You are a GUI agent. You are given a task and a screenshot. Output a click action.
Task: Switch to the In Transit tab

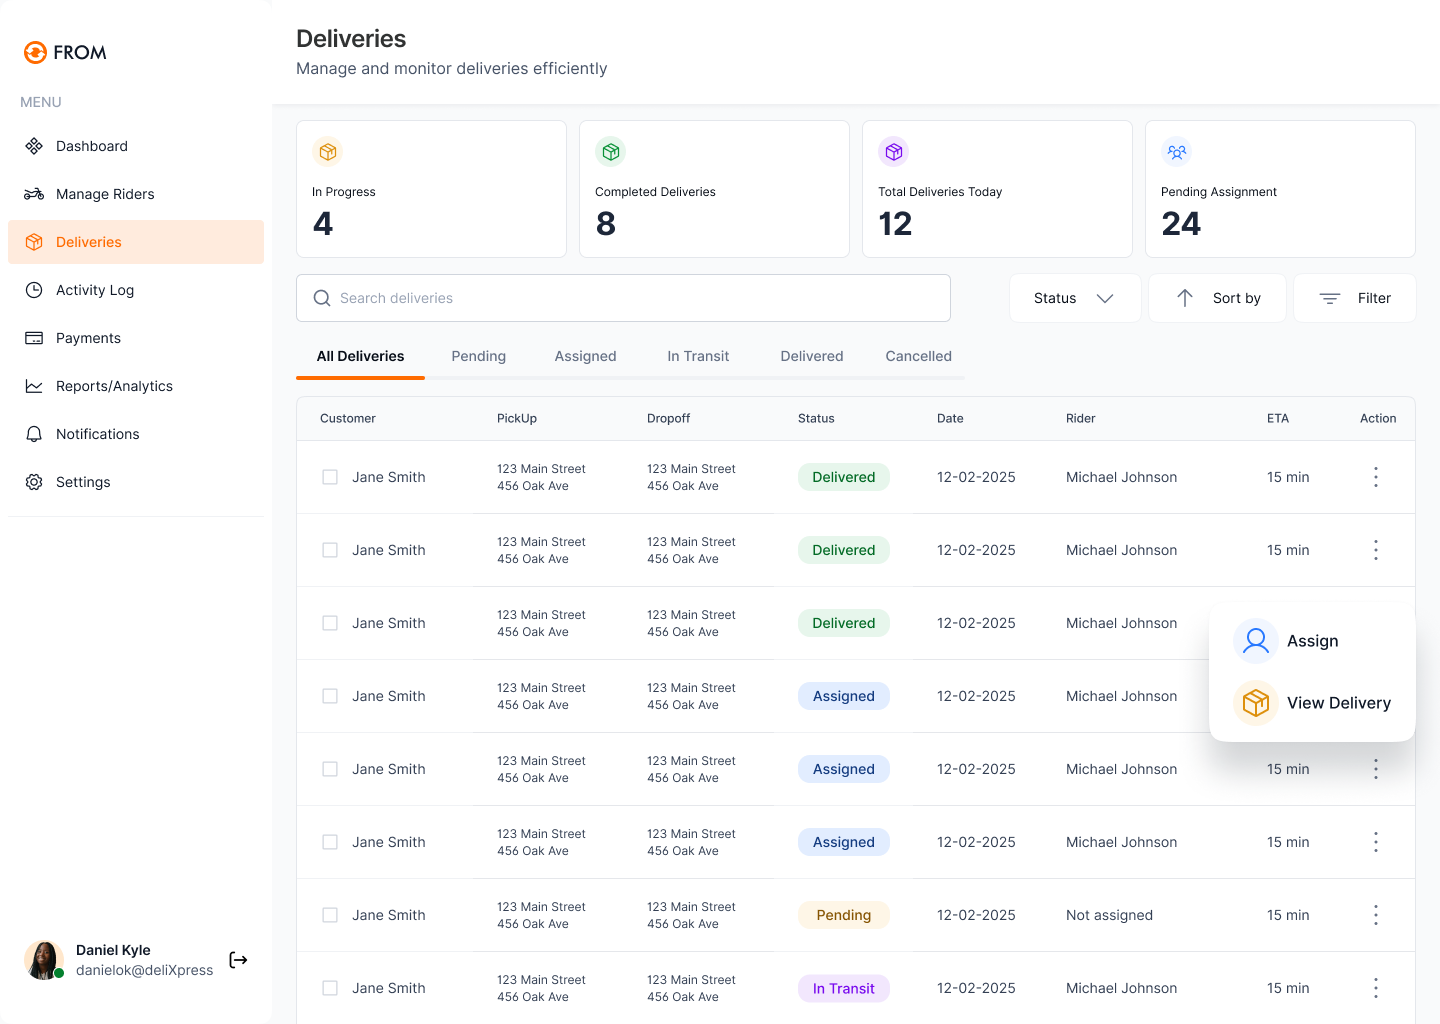[x=698, y=356]
